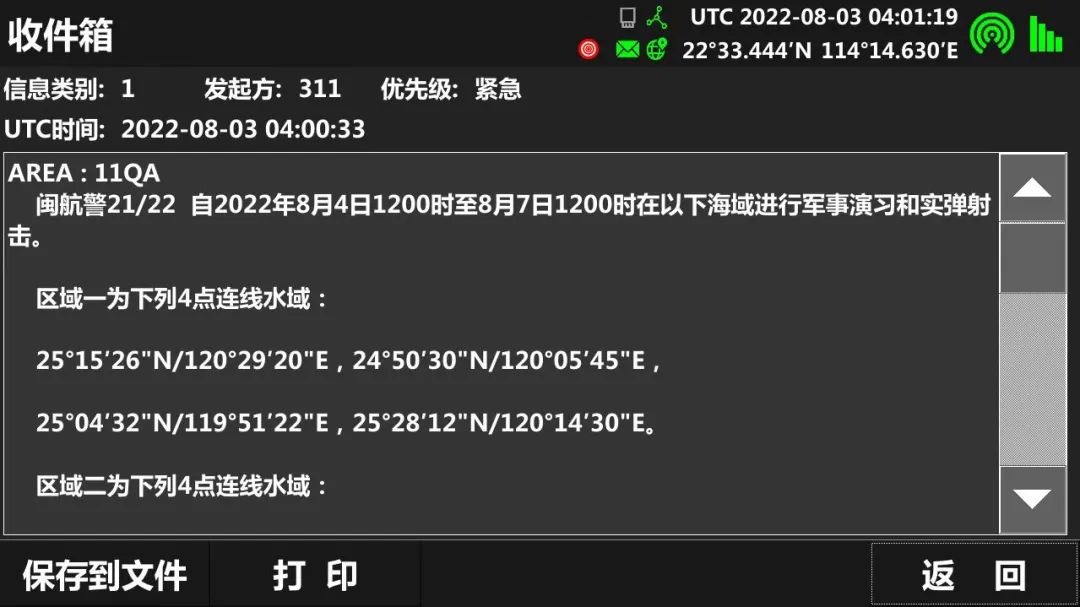
Task: Click the 收件箱 inbox title
Action: [61, 35]
